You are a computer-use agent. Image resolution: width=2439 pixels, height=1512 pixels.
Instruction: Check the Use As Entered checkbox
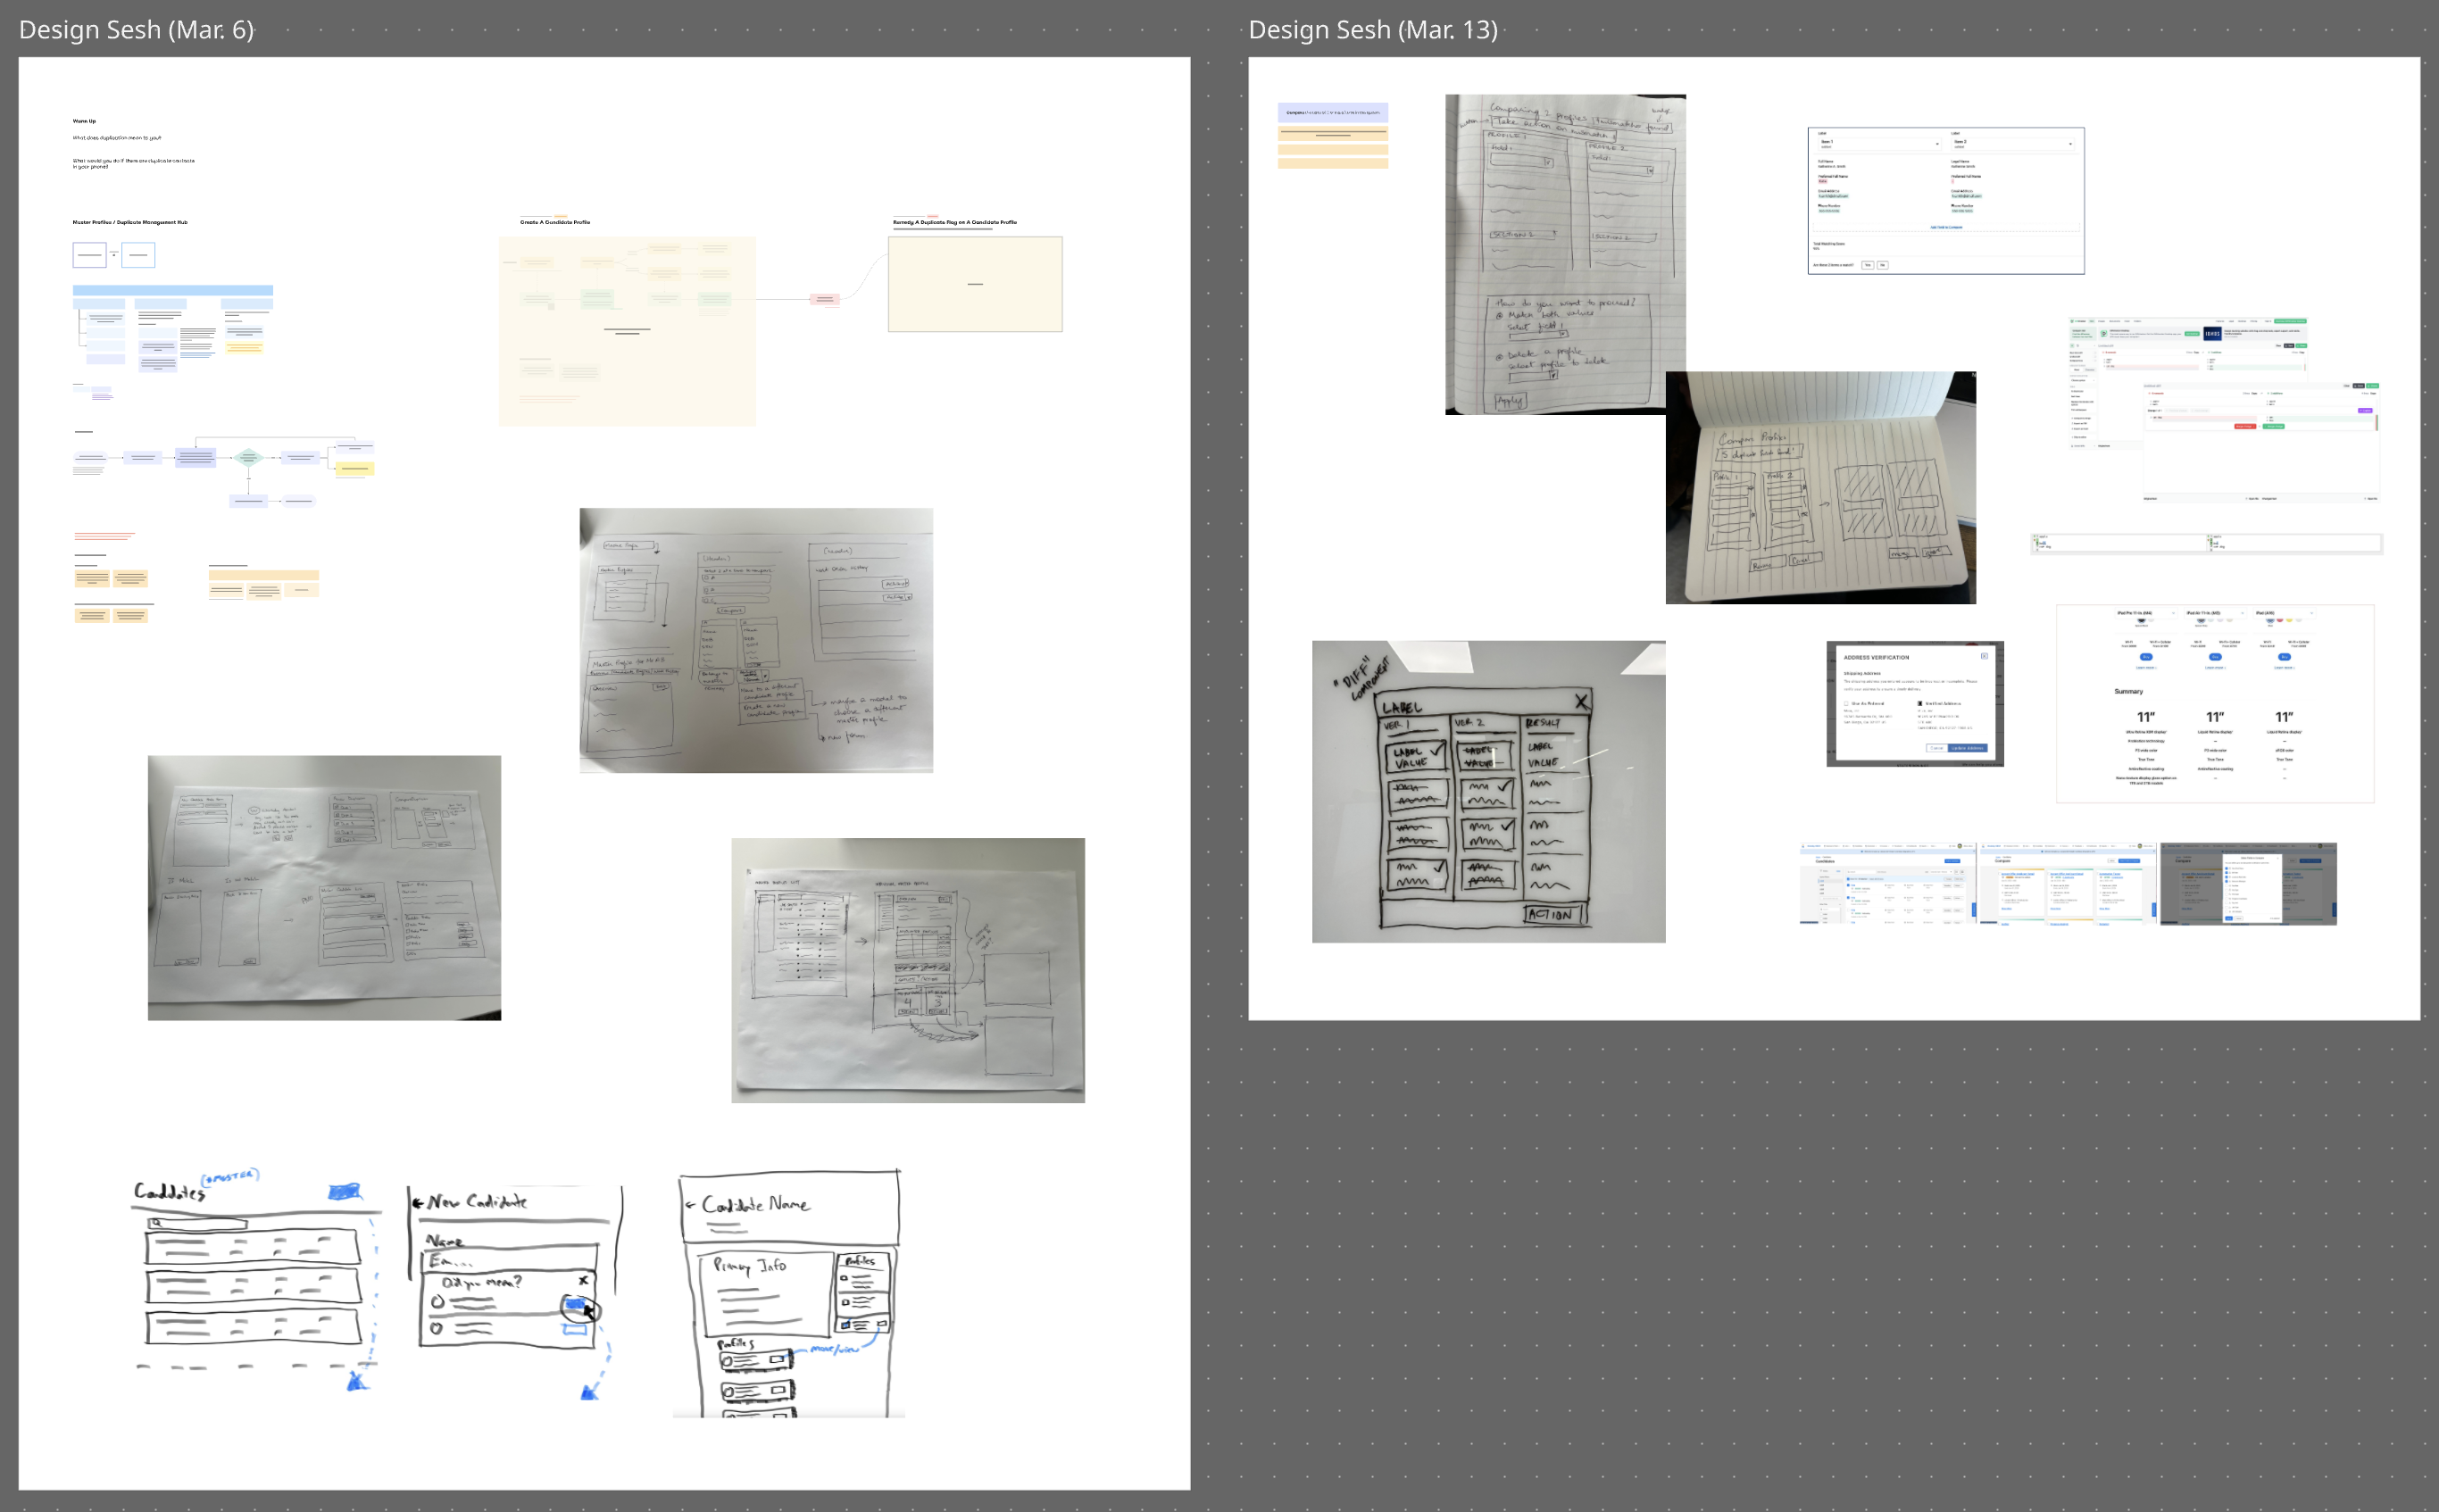tap(1847, 704)
